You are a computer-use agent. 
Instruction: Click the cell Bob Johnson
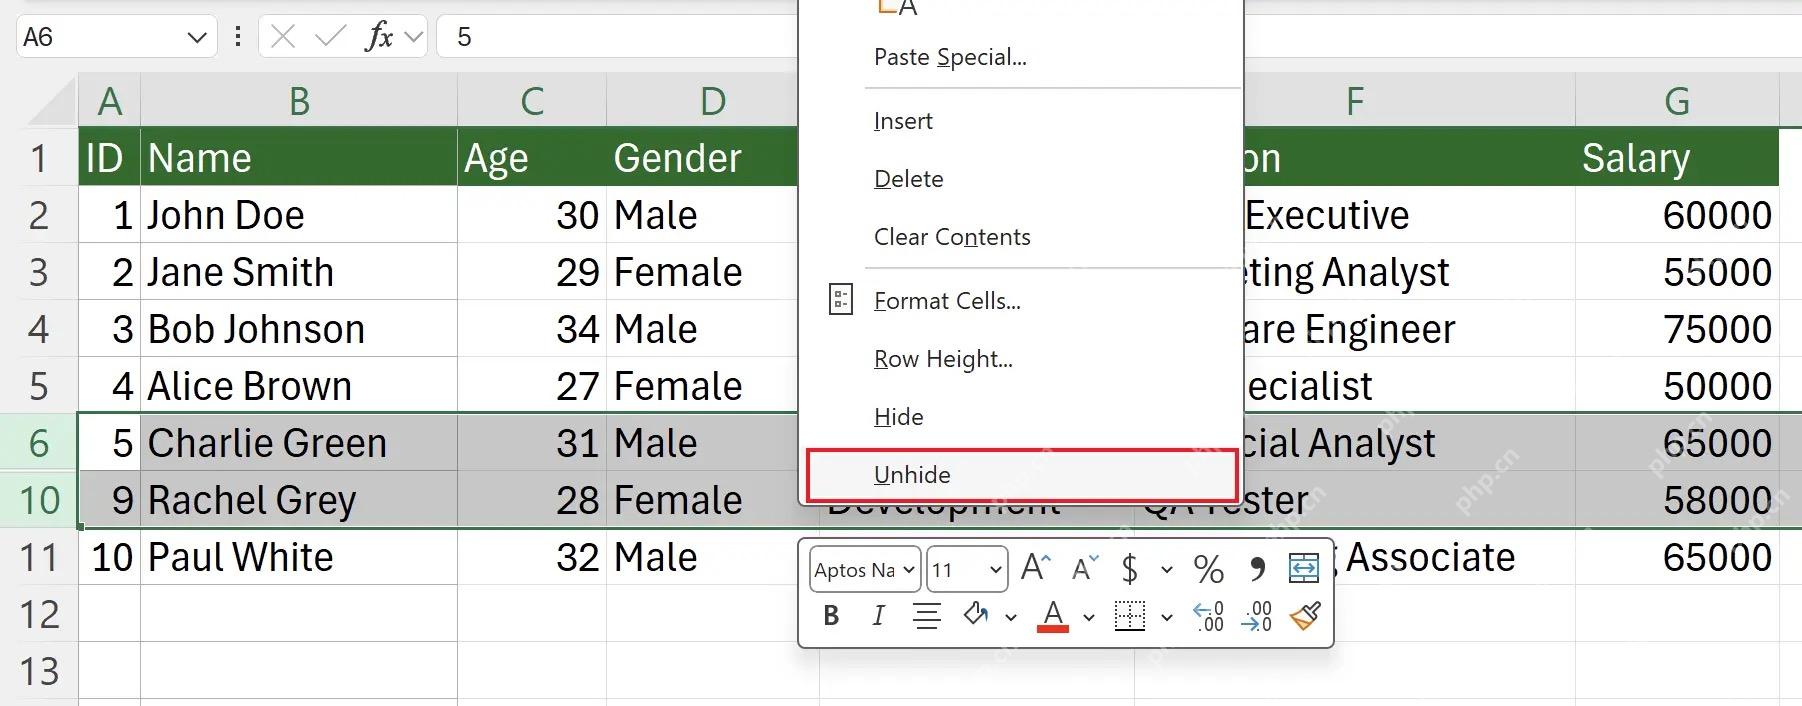tap(299, 329)
